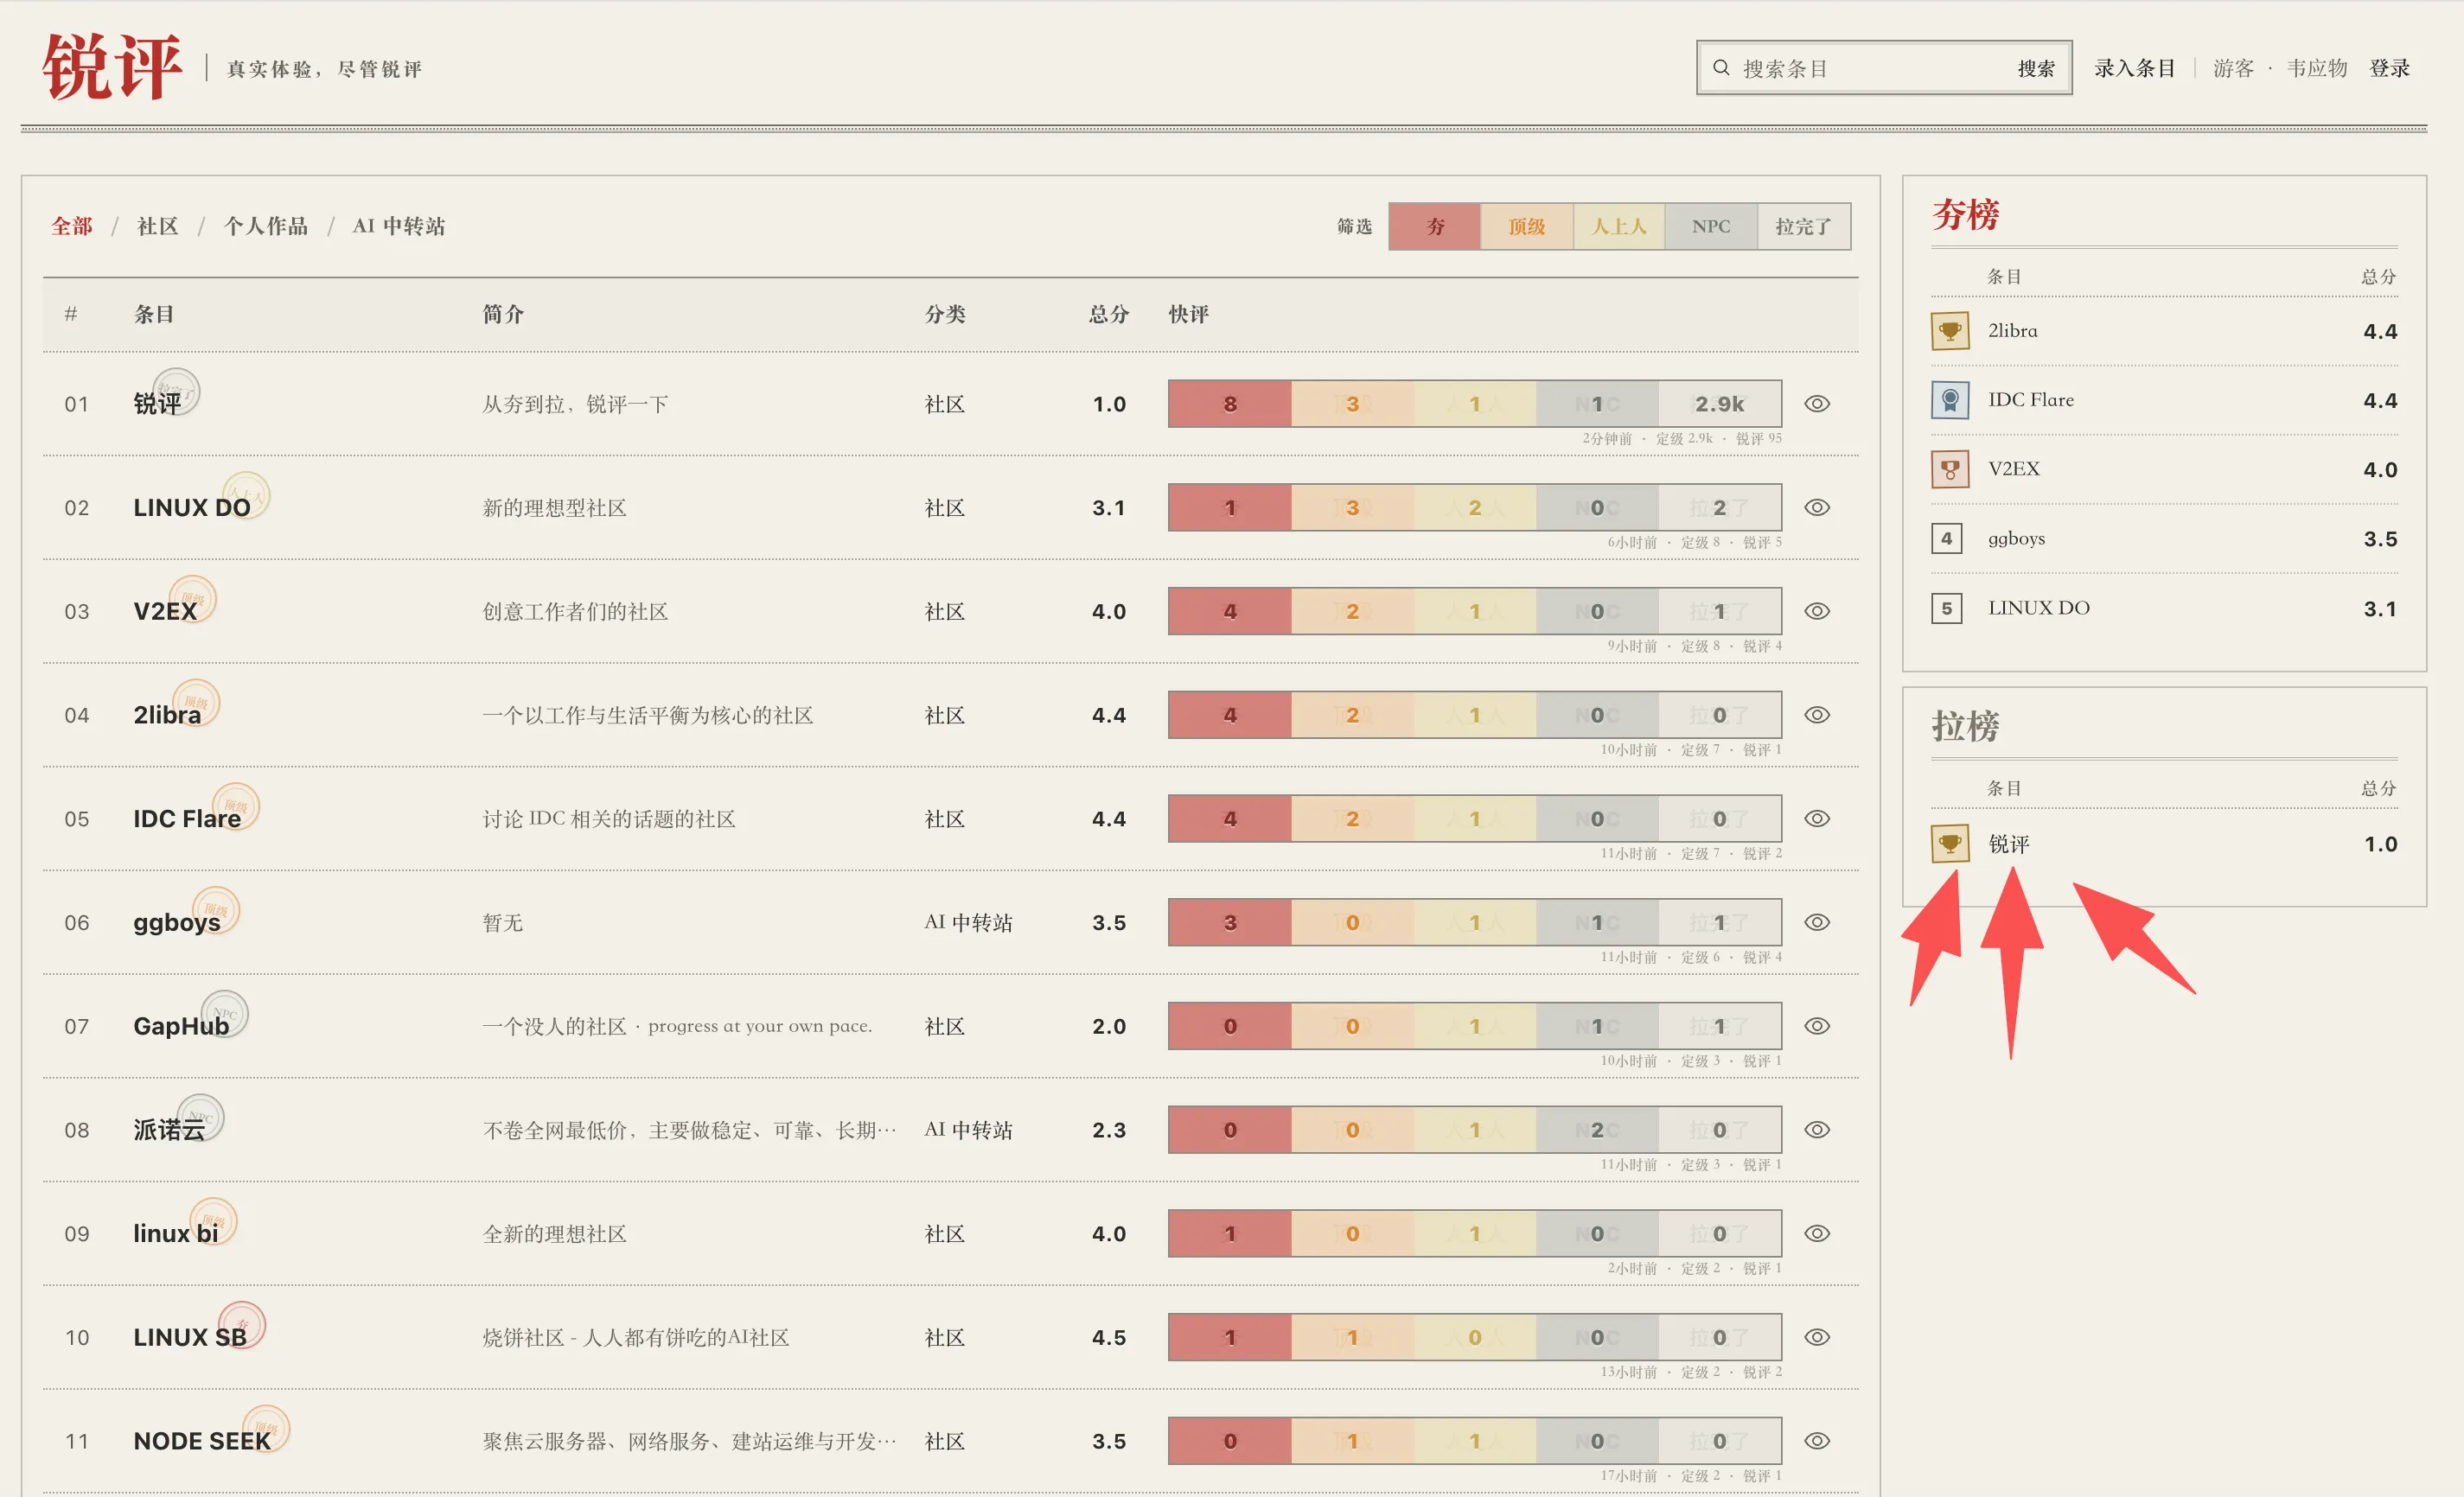This screenshot has width=2464, height=1497.
Task: Open 2libra from the 夯榜 list
Action: (2012, 331)
